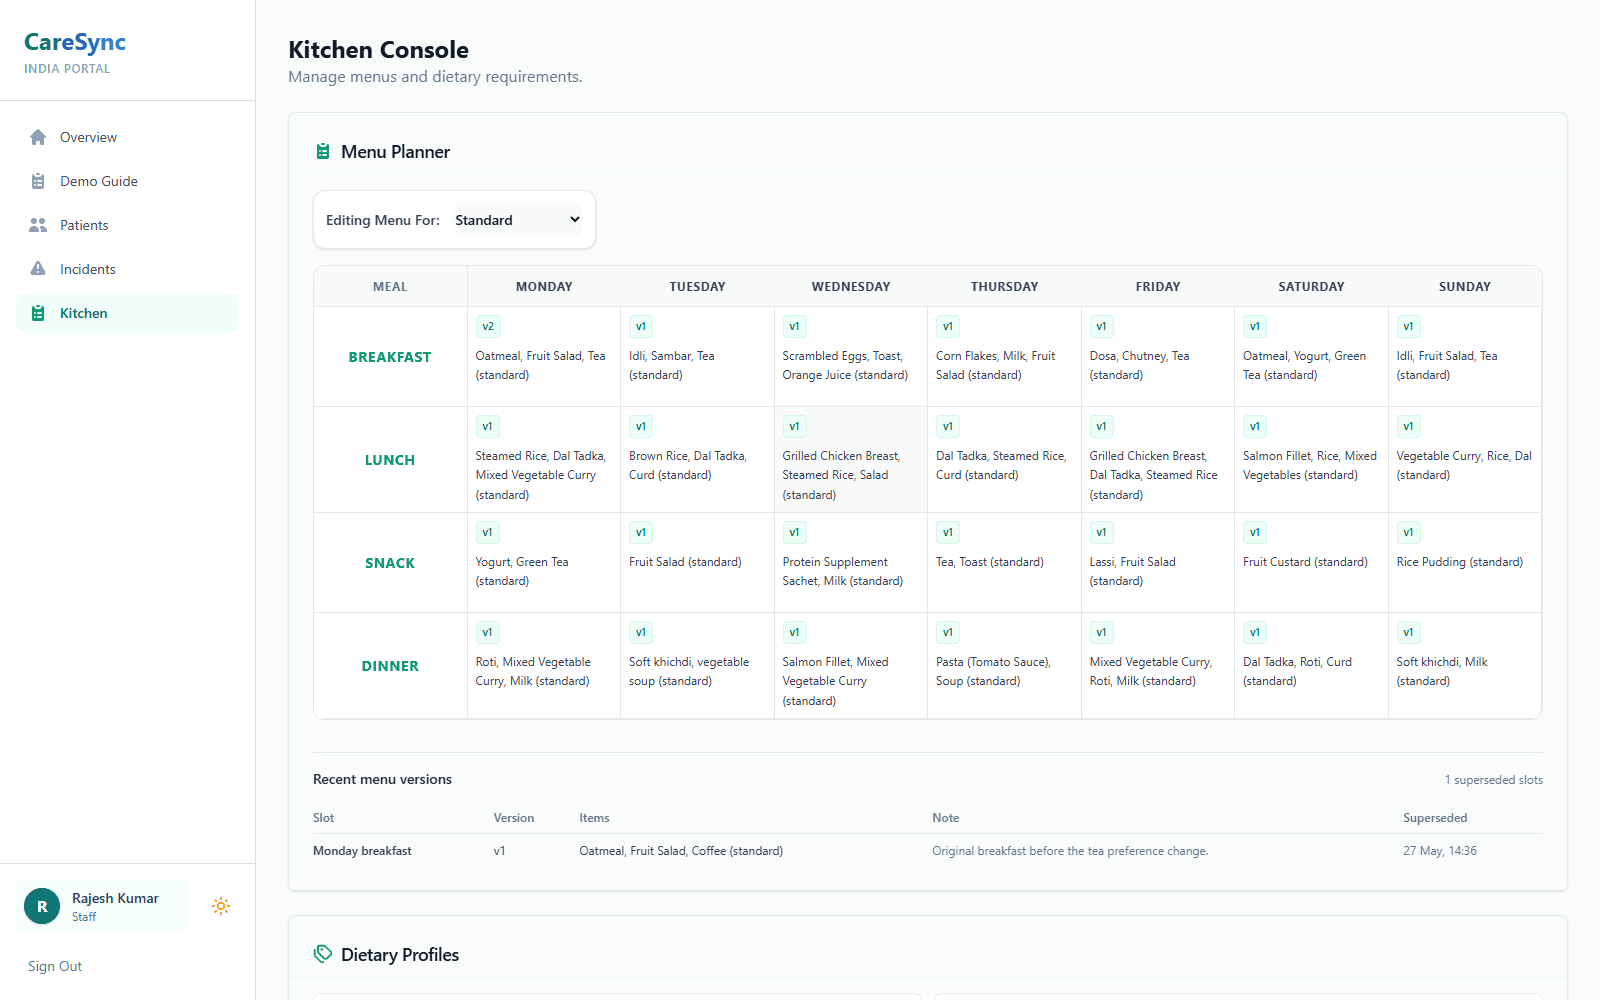
Task: Click the Demo Guide clipboard icon
Action: 38,181
